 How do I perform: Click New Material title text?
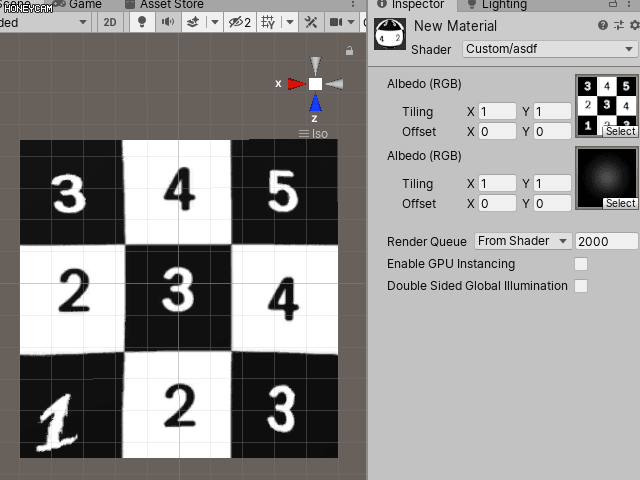(x=455, y=26)
